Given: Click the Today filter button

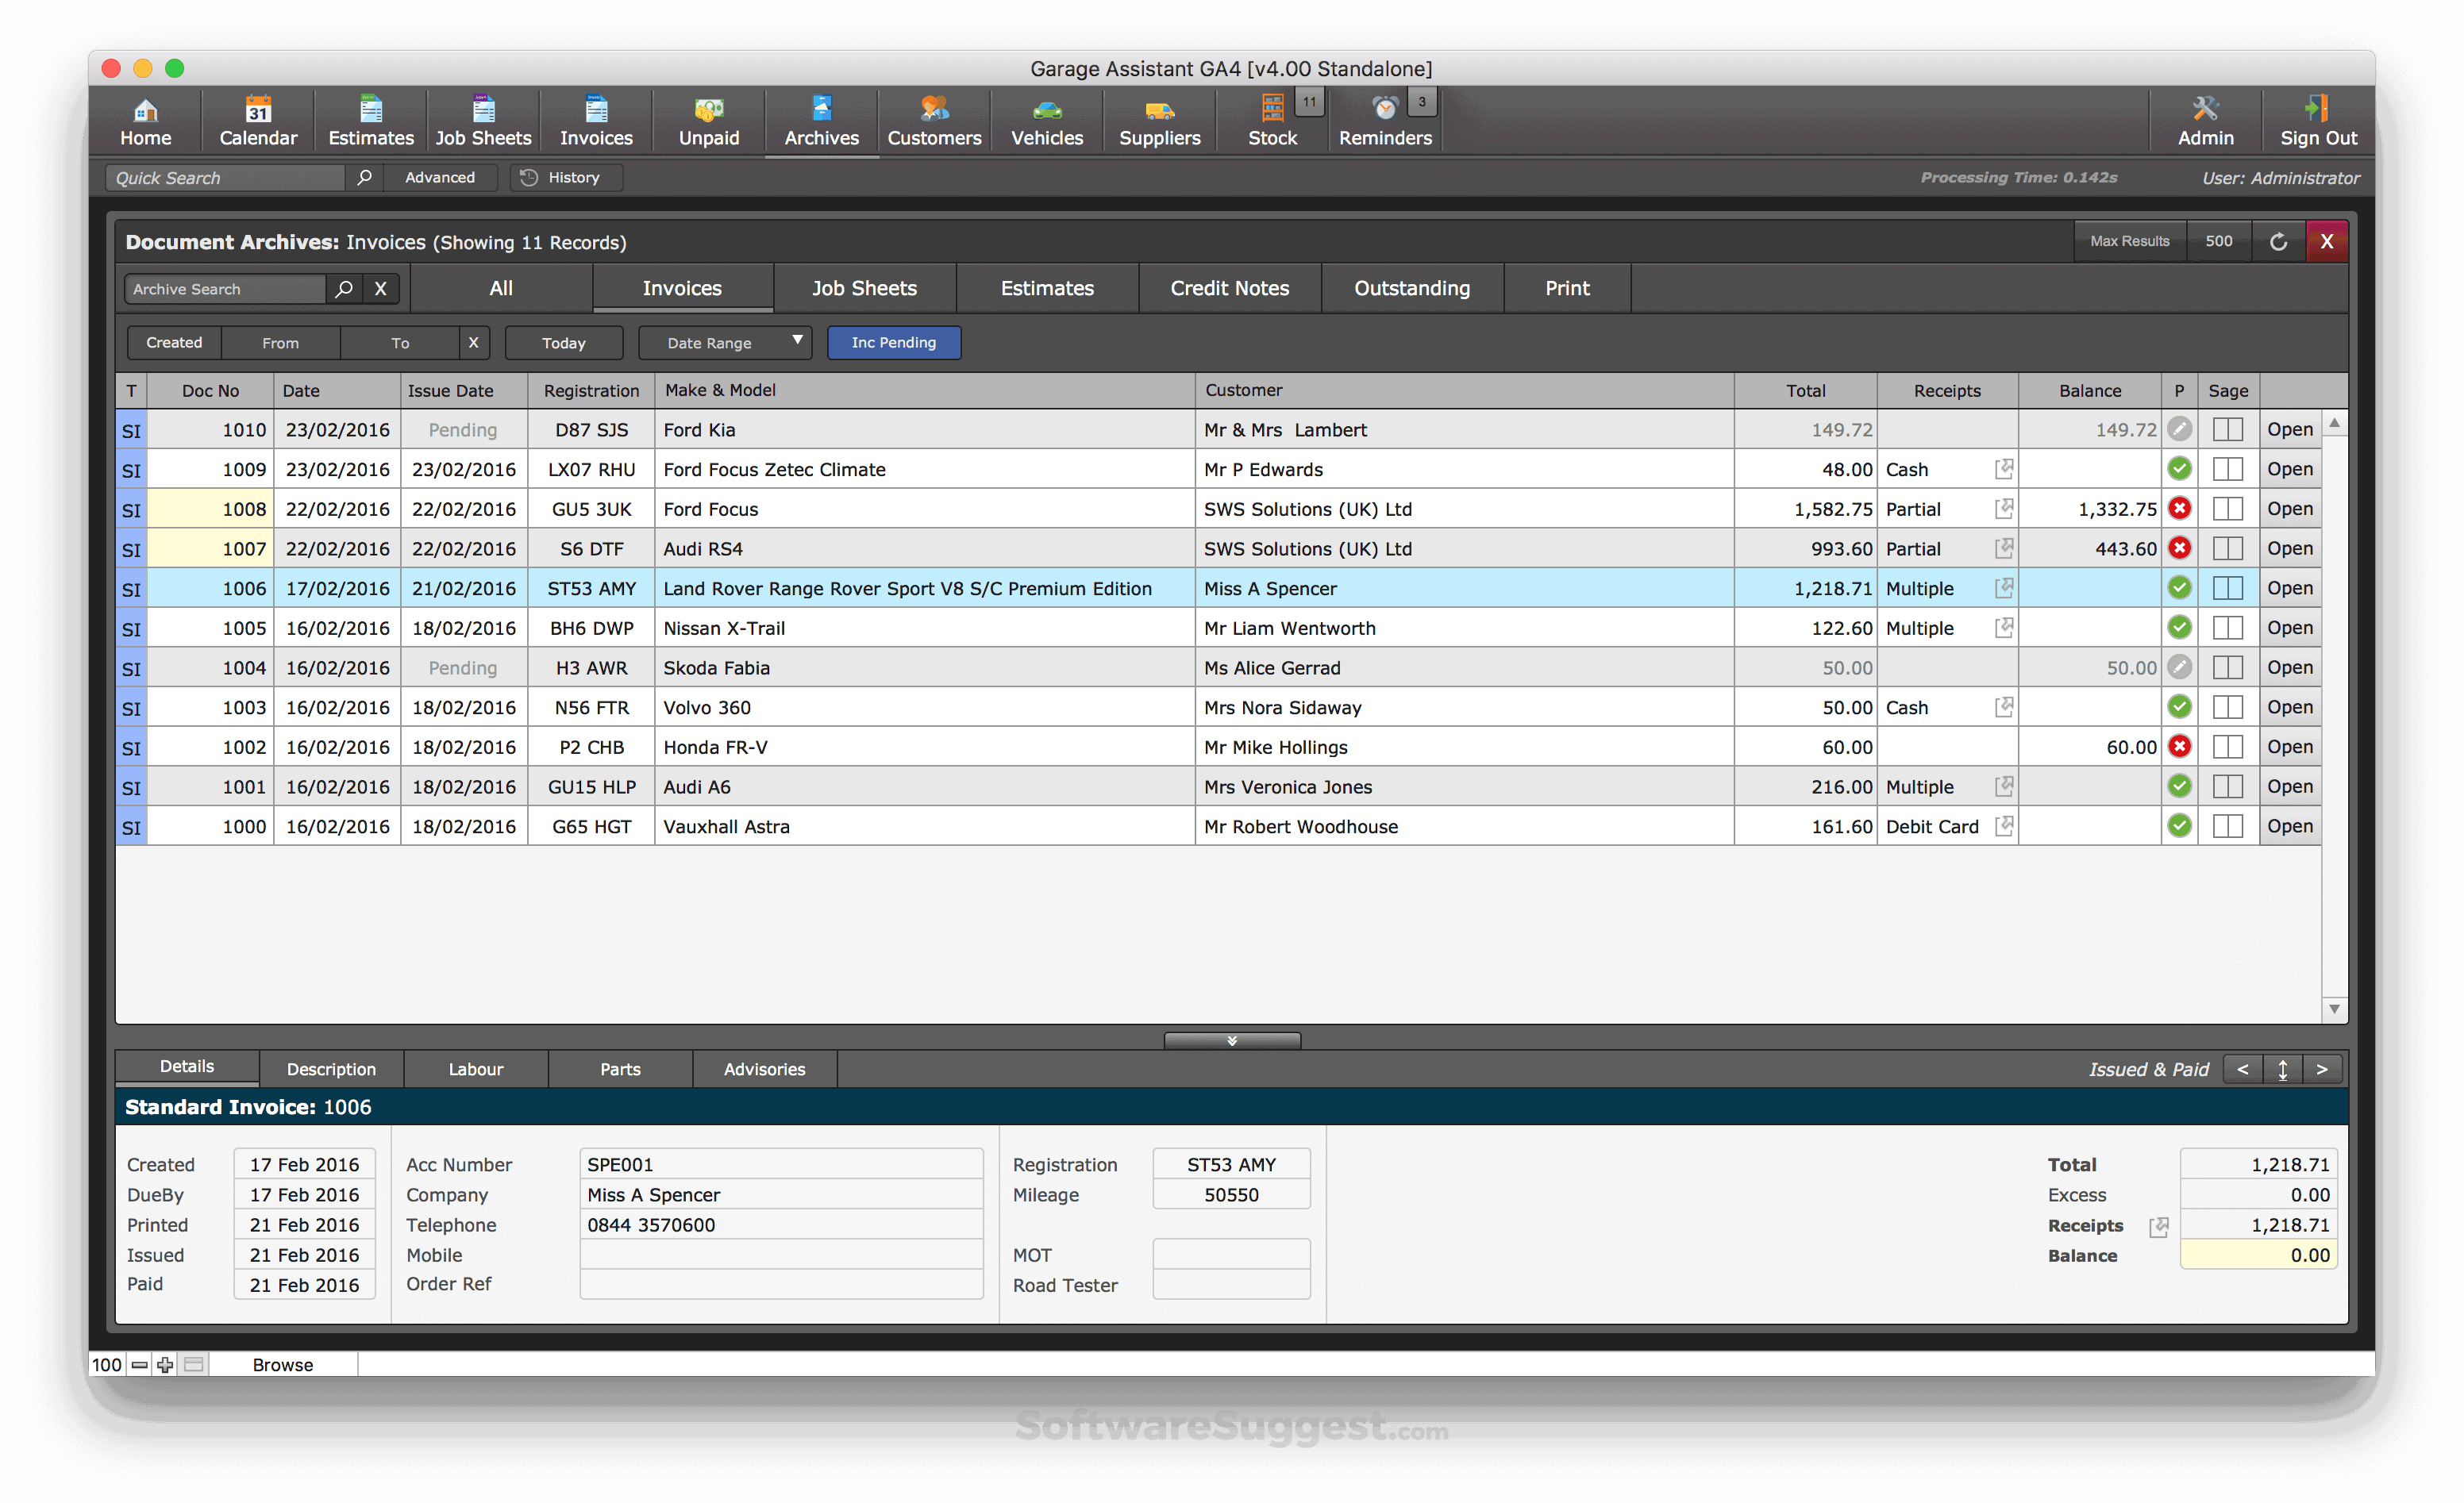Looking at the screenshot, I should [x=563, y=343].
